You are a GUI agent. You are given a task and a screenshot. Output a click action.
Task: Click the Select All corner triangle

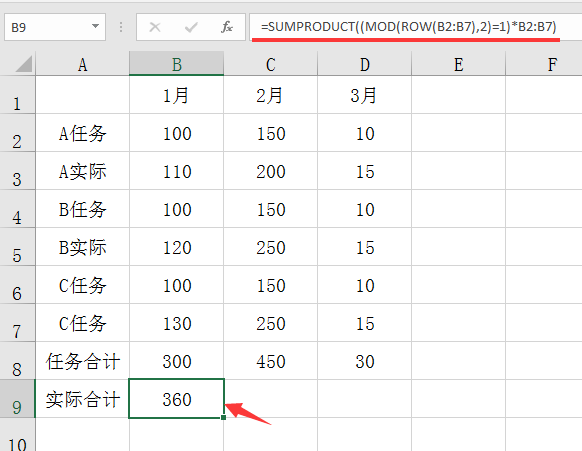pyautogui.click(x=24, y=64)
